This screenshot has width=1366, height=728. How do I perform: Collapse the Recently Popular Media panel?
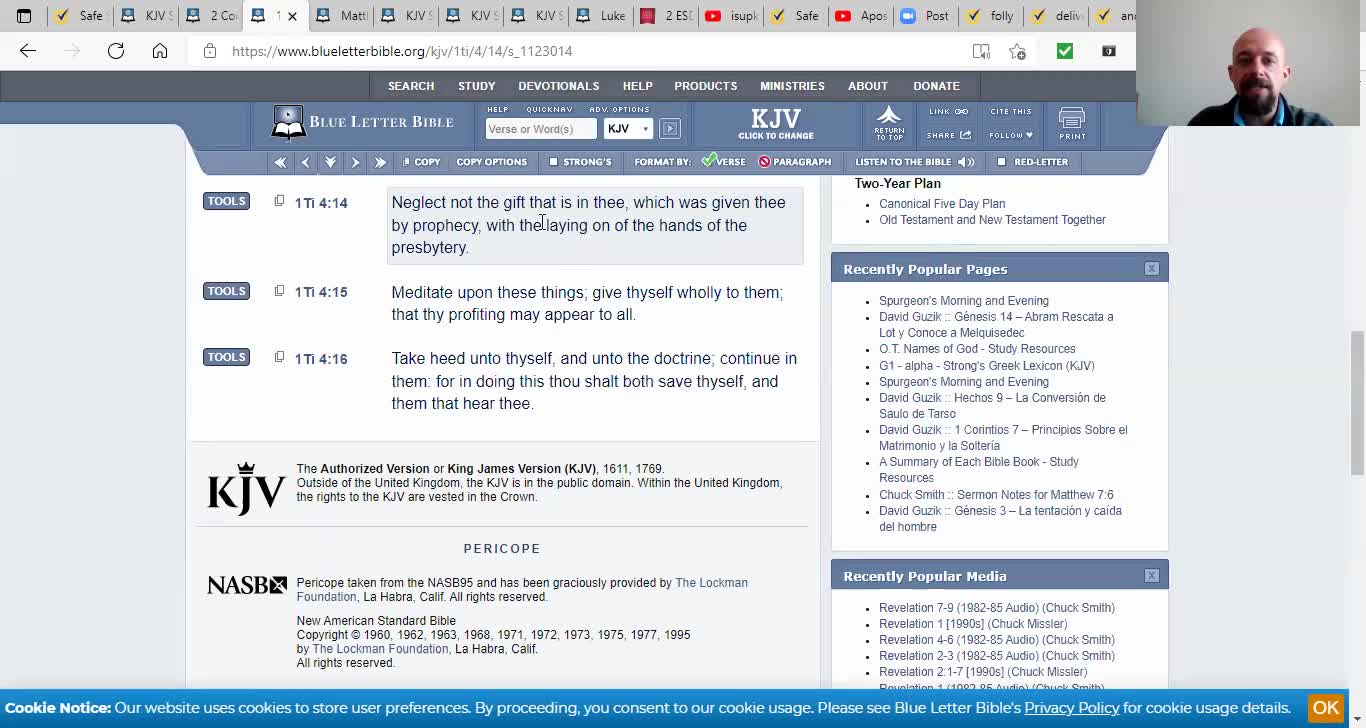pyautogui.click(x=1152, y=575)
